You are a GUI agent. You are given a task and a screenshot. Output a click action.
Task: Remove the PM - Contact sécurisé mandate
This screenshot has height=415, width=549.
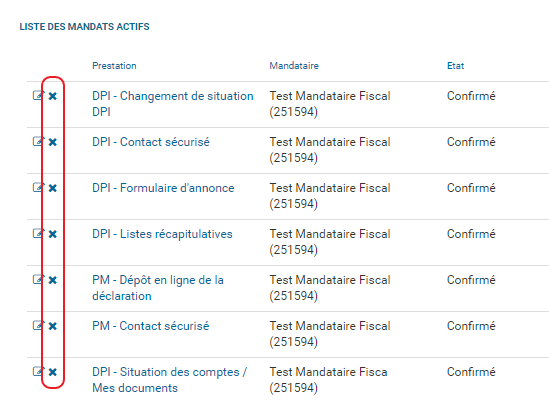click(53, 326)
